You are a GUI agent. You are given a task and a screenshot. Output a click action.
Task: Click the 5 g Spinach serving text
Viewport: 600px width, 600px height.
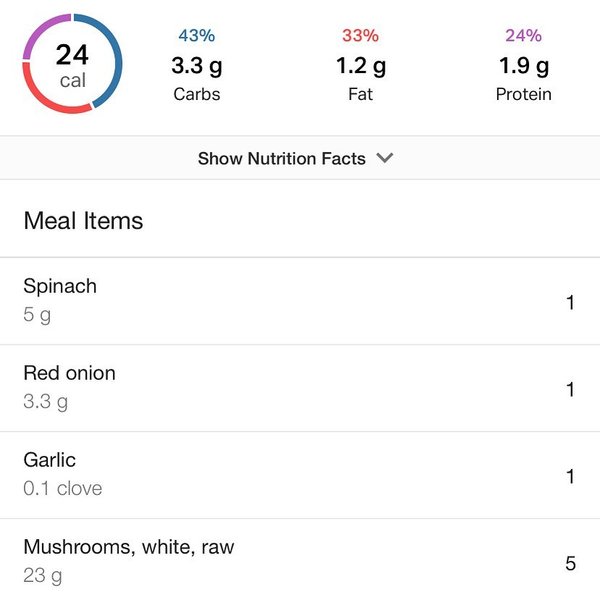coord(37,315)
